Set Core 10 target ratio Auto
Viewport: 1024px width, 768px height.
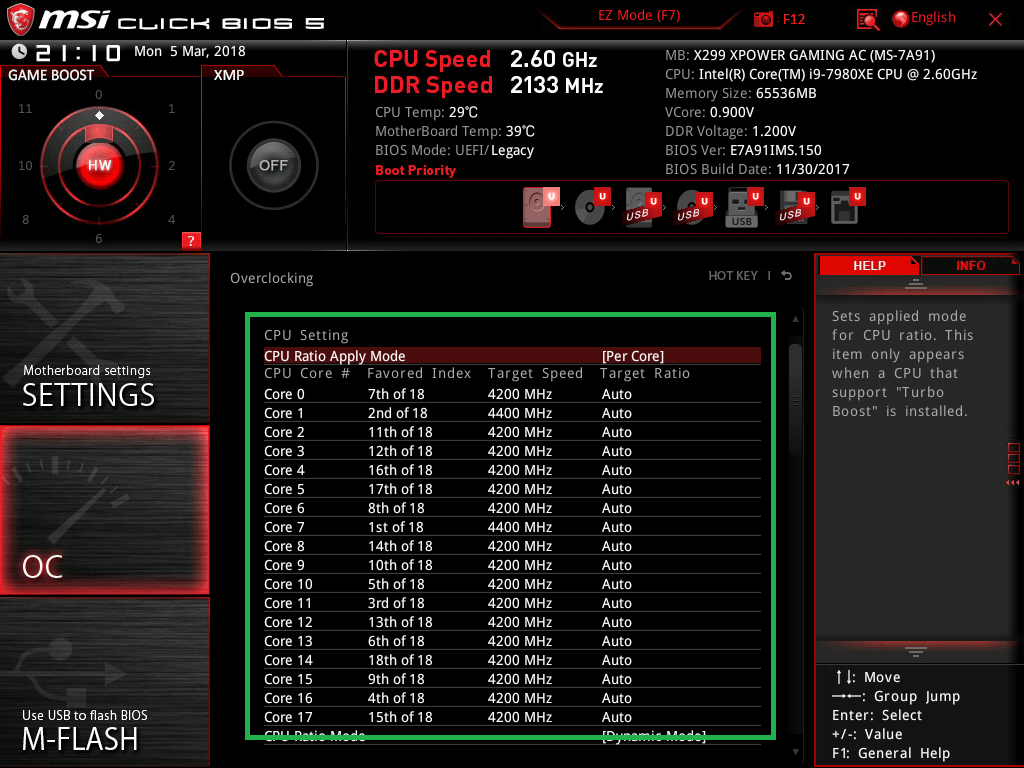coord(616,584)
